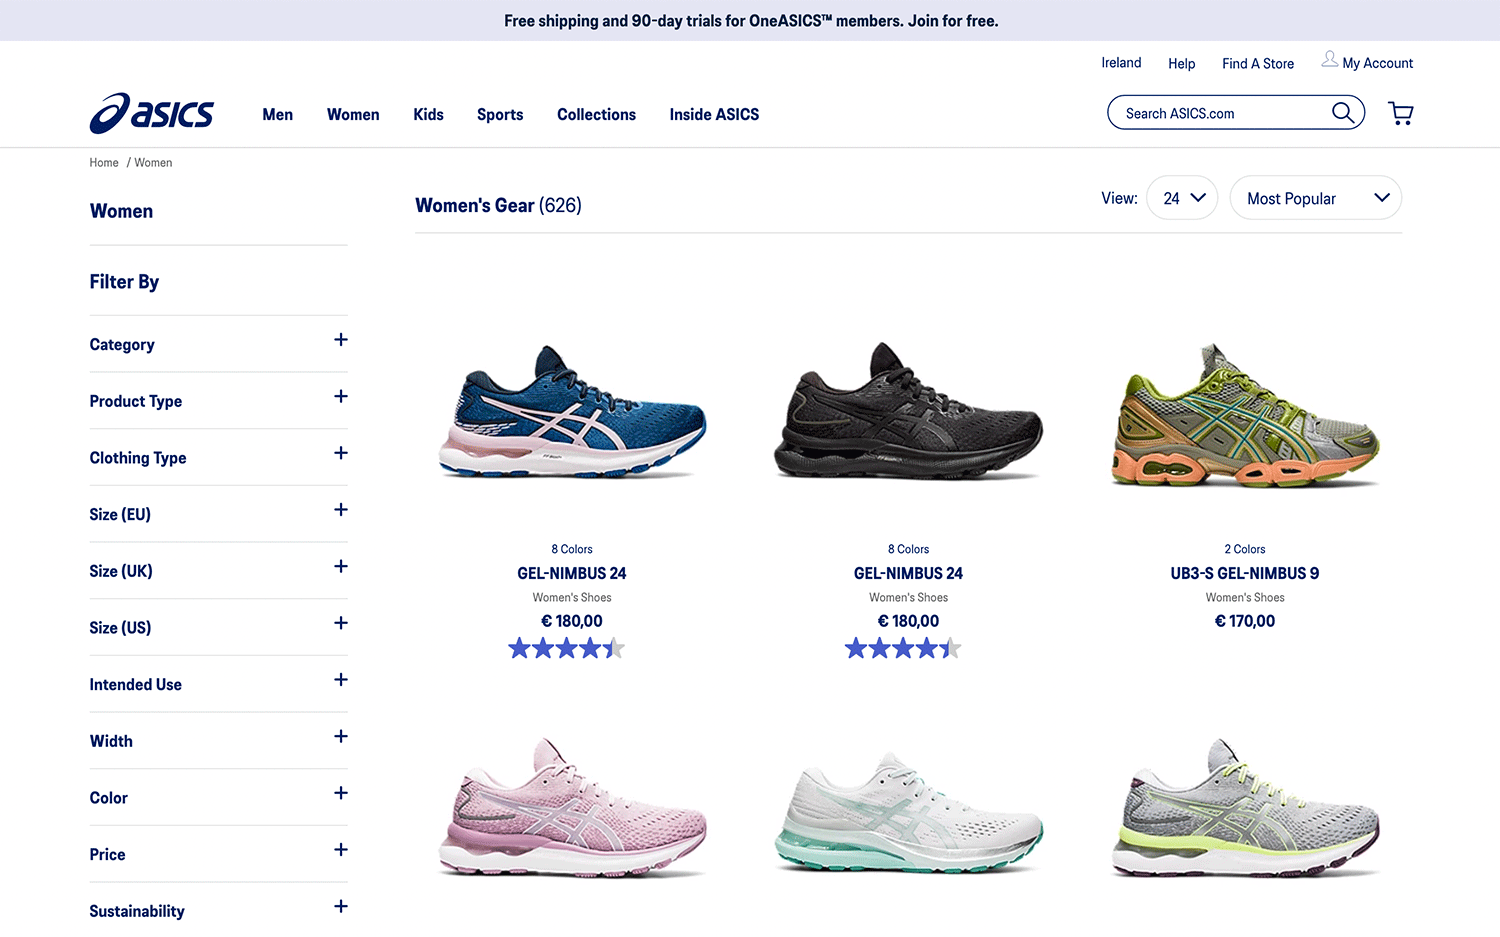Viewport: 1500px width, 937px height.
Task: Expand the Size (UK) filter
Action: click(x=218, y=571)
